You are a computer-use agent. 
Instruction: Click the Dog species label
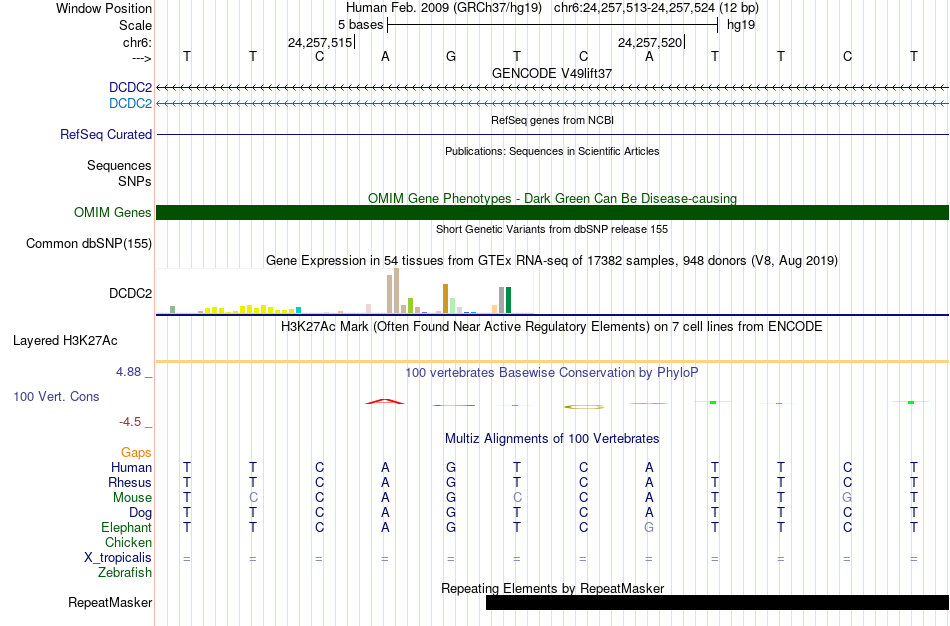click(x=140, y=513)
